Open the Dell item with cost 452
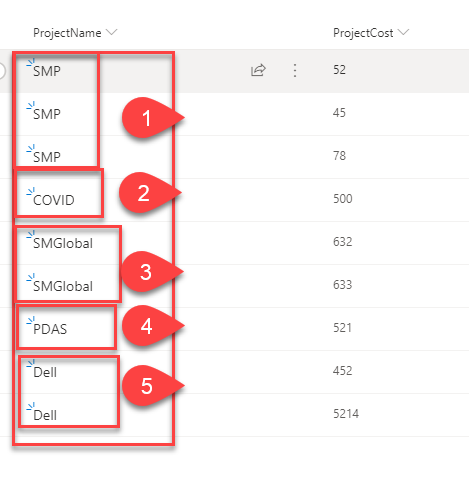This screenshot has height=499, width=469. coord(45,372)
